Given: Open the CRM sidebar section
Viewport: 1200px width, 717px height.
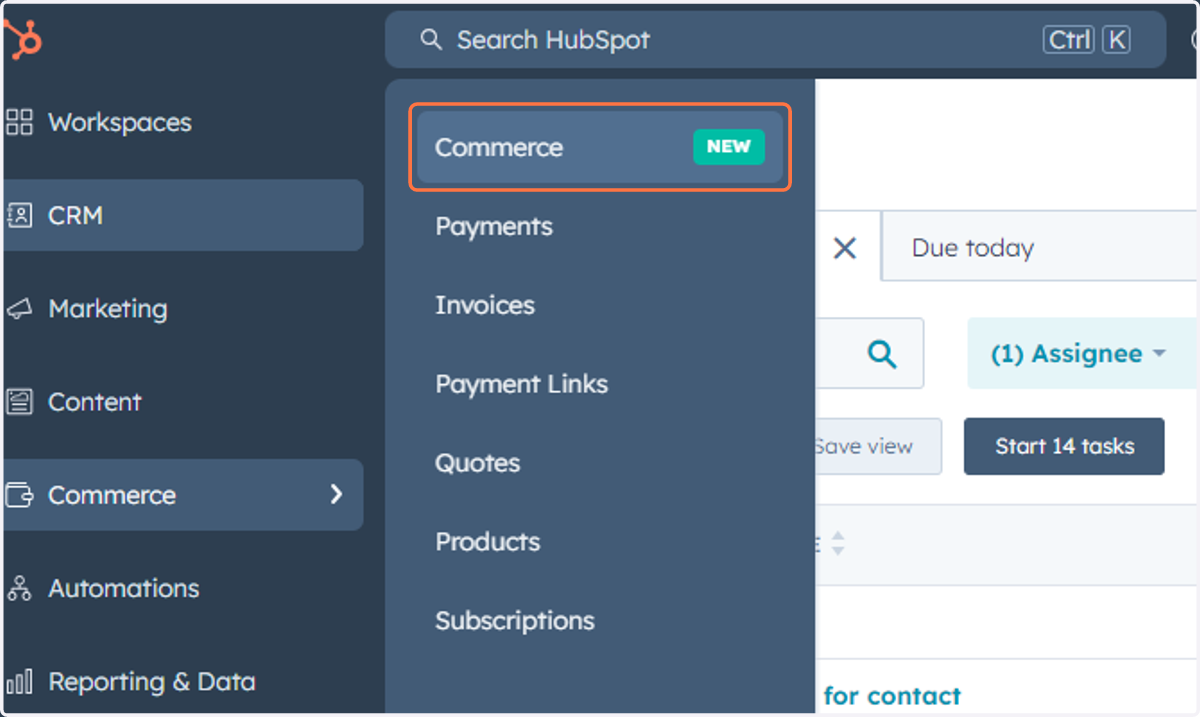Looking at the screenshot, I should click(183, 215).
